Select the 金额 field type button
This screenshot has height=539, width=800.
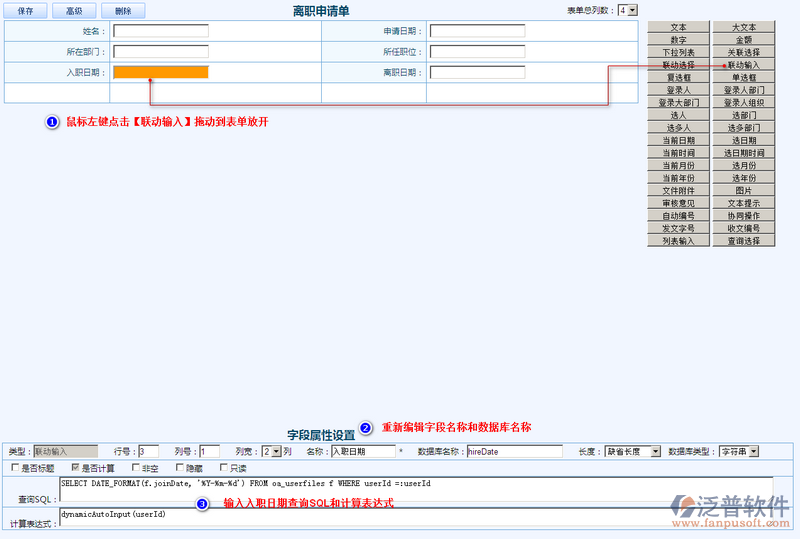tap(744, 40)
